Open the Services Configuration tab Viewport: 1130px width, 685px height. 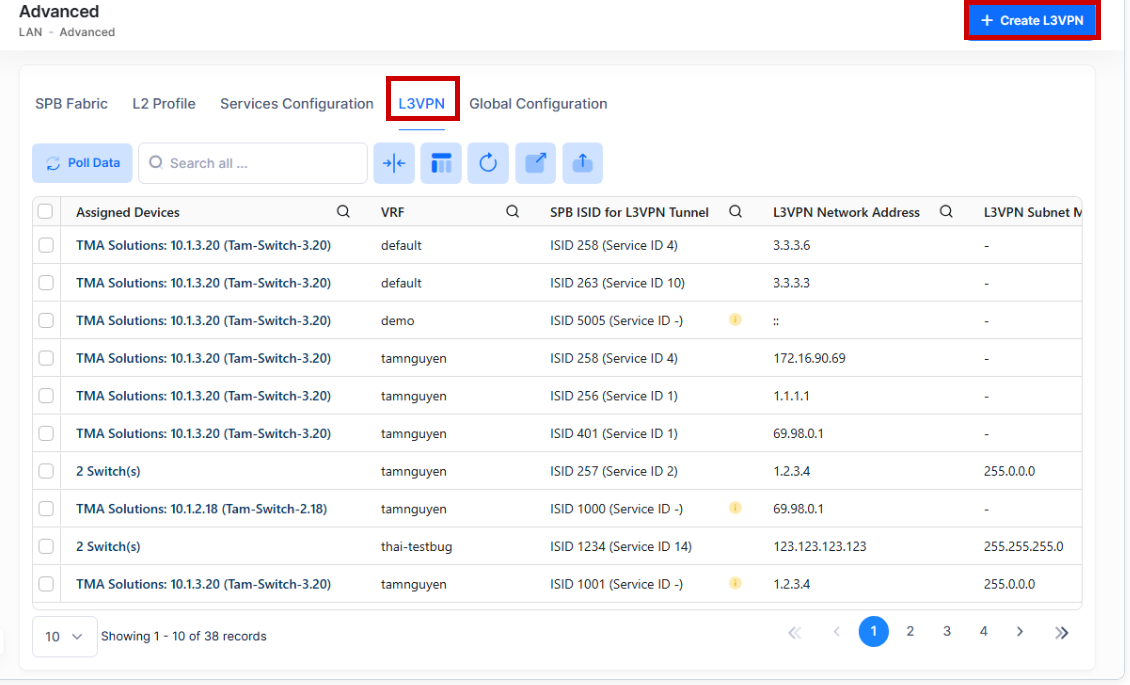(297, 104)
